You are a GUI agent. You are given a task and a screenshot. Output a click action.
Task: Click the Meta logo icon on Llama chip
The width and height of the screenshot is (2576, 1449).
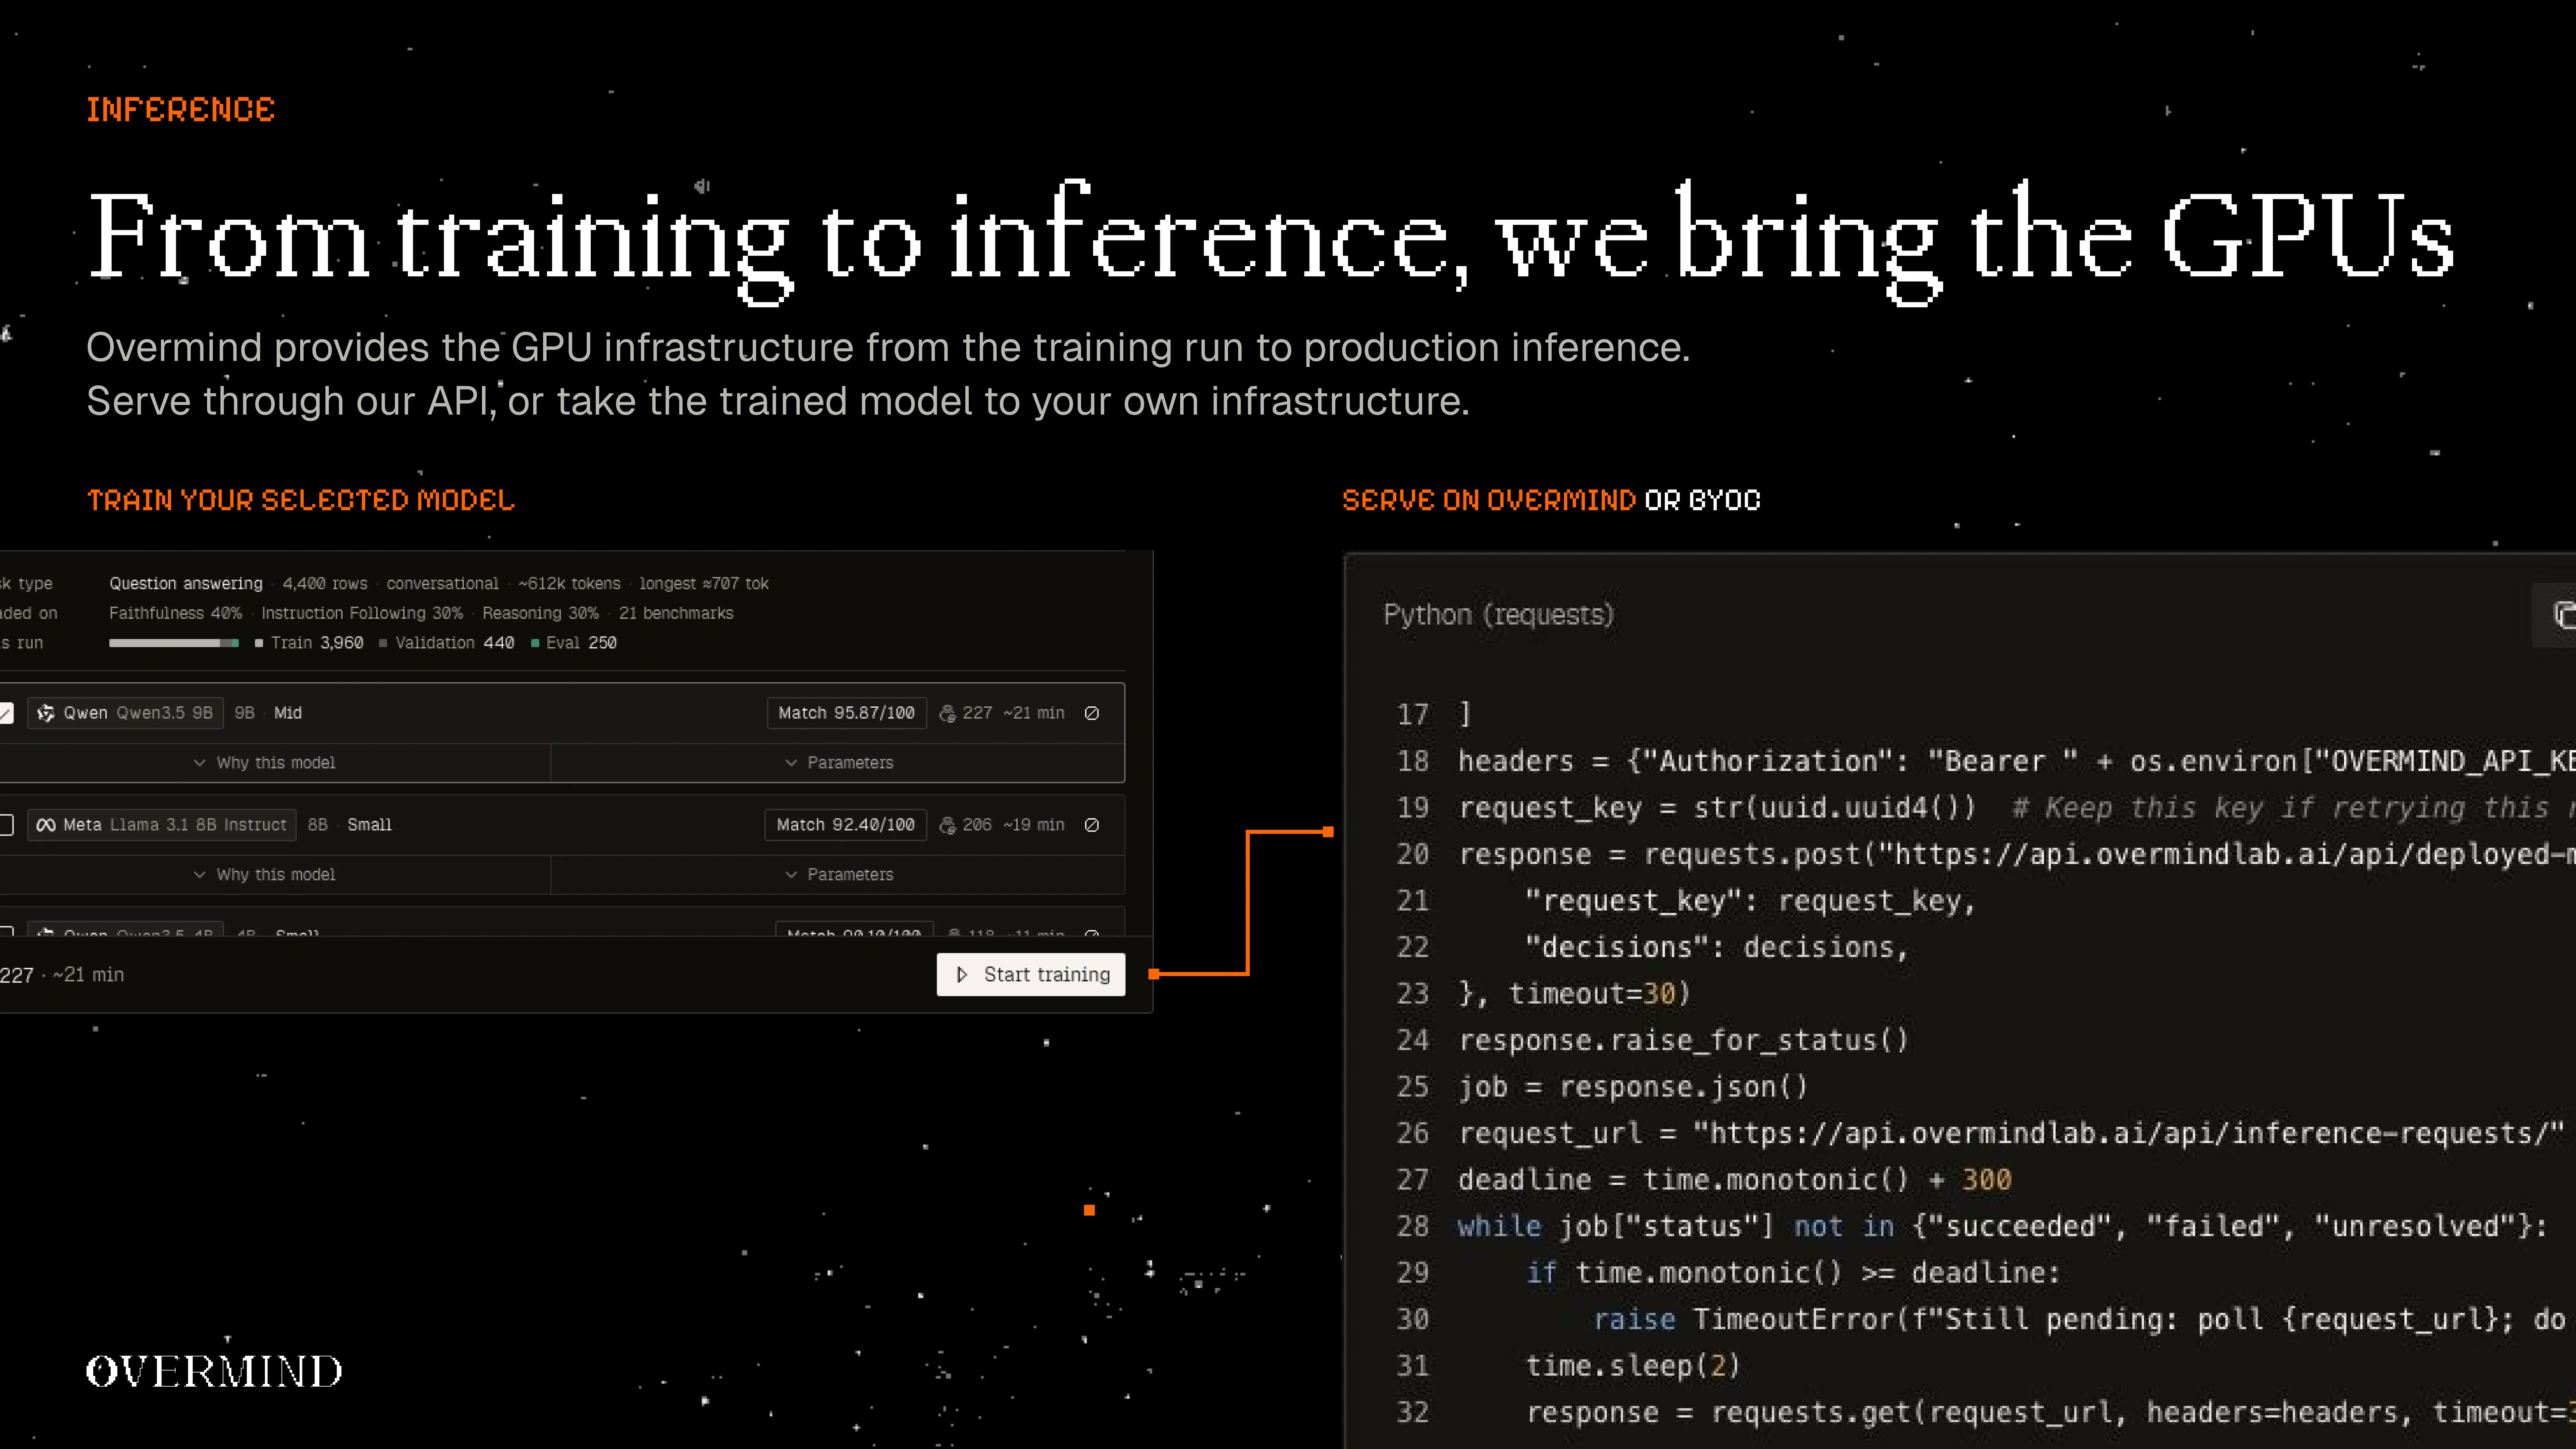[x=46, y=825]
